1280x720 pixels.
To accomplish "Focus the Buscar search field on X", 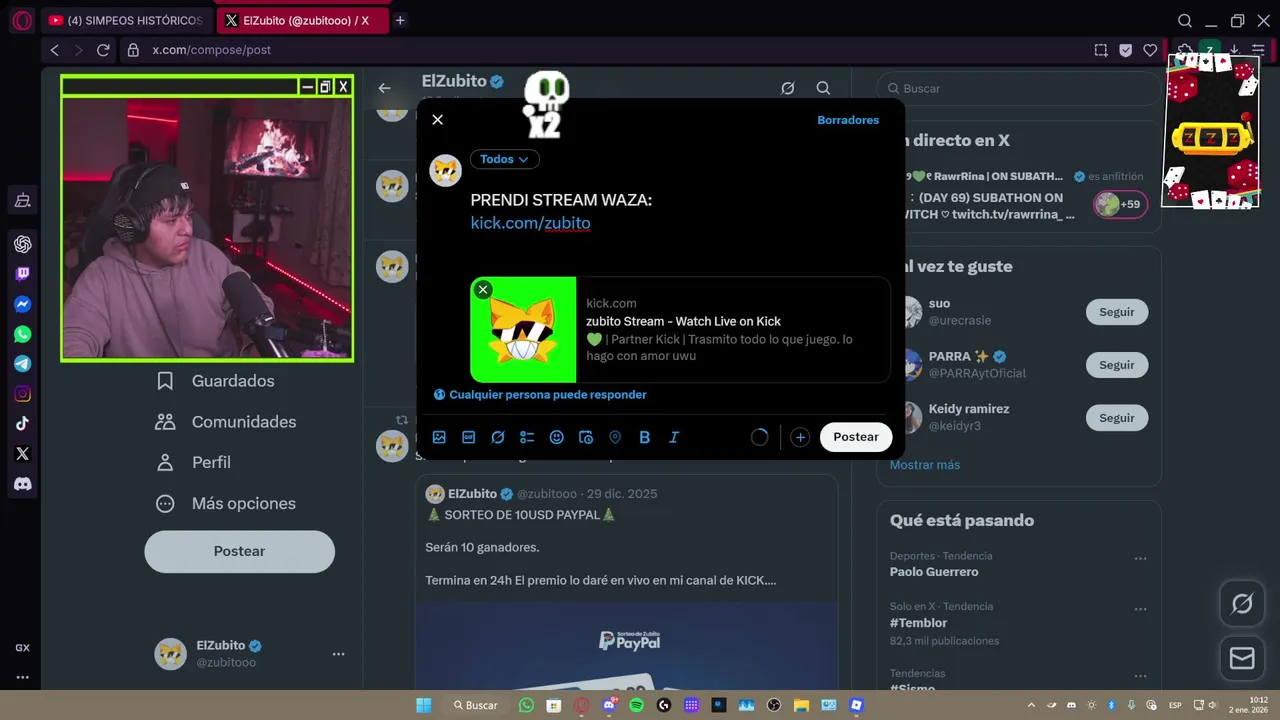I will click(x=1020, y=88).
